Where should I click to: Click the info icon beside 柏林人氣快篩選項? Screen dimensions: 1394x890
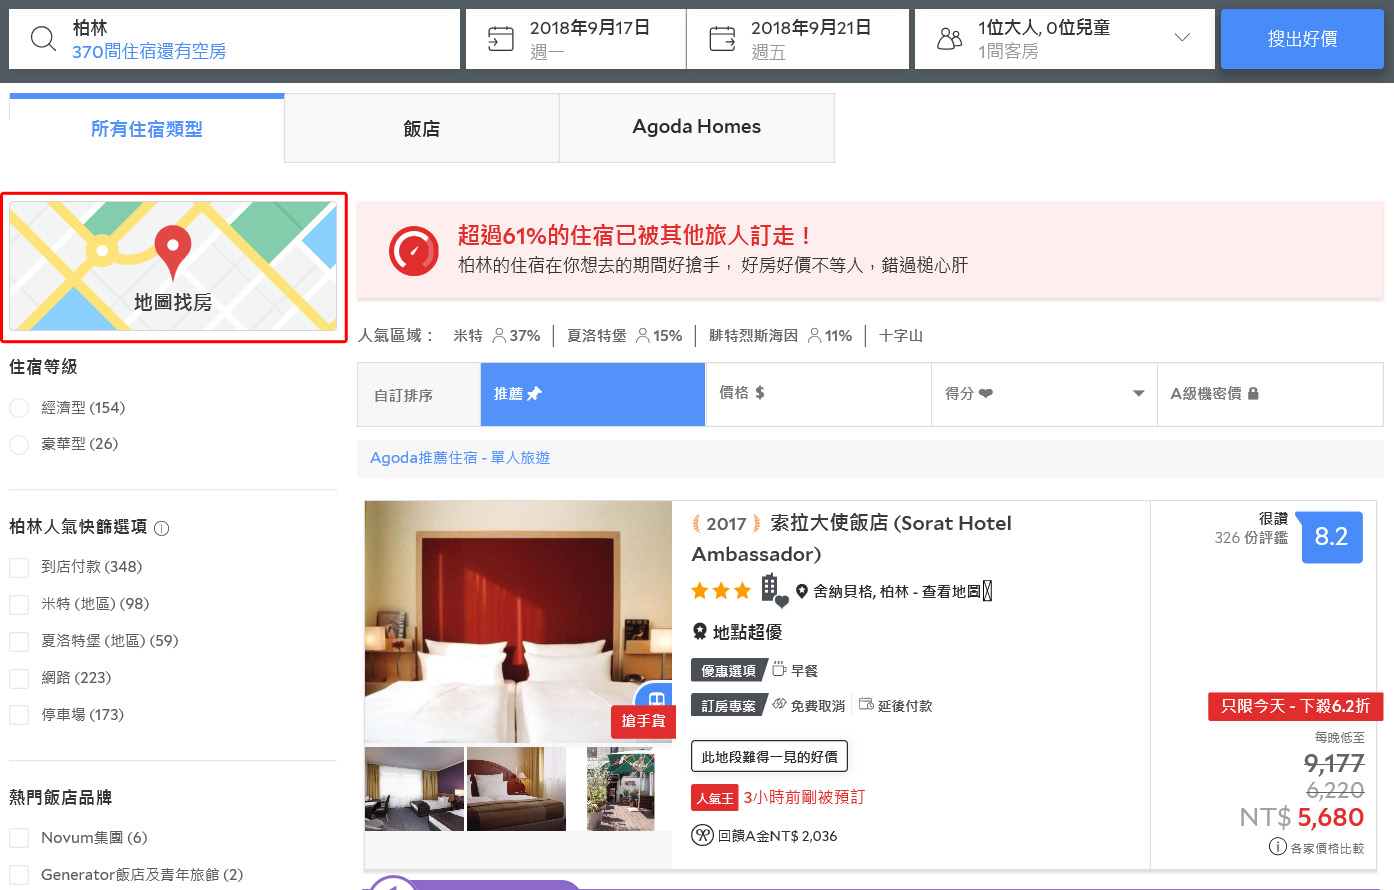[162, 528]
